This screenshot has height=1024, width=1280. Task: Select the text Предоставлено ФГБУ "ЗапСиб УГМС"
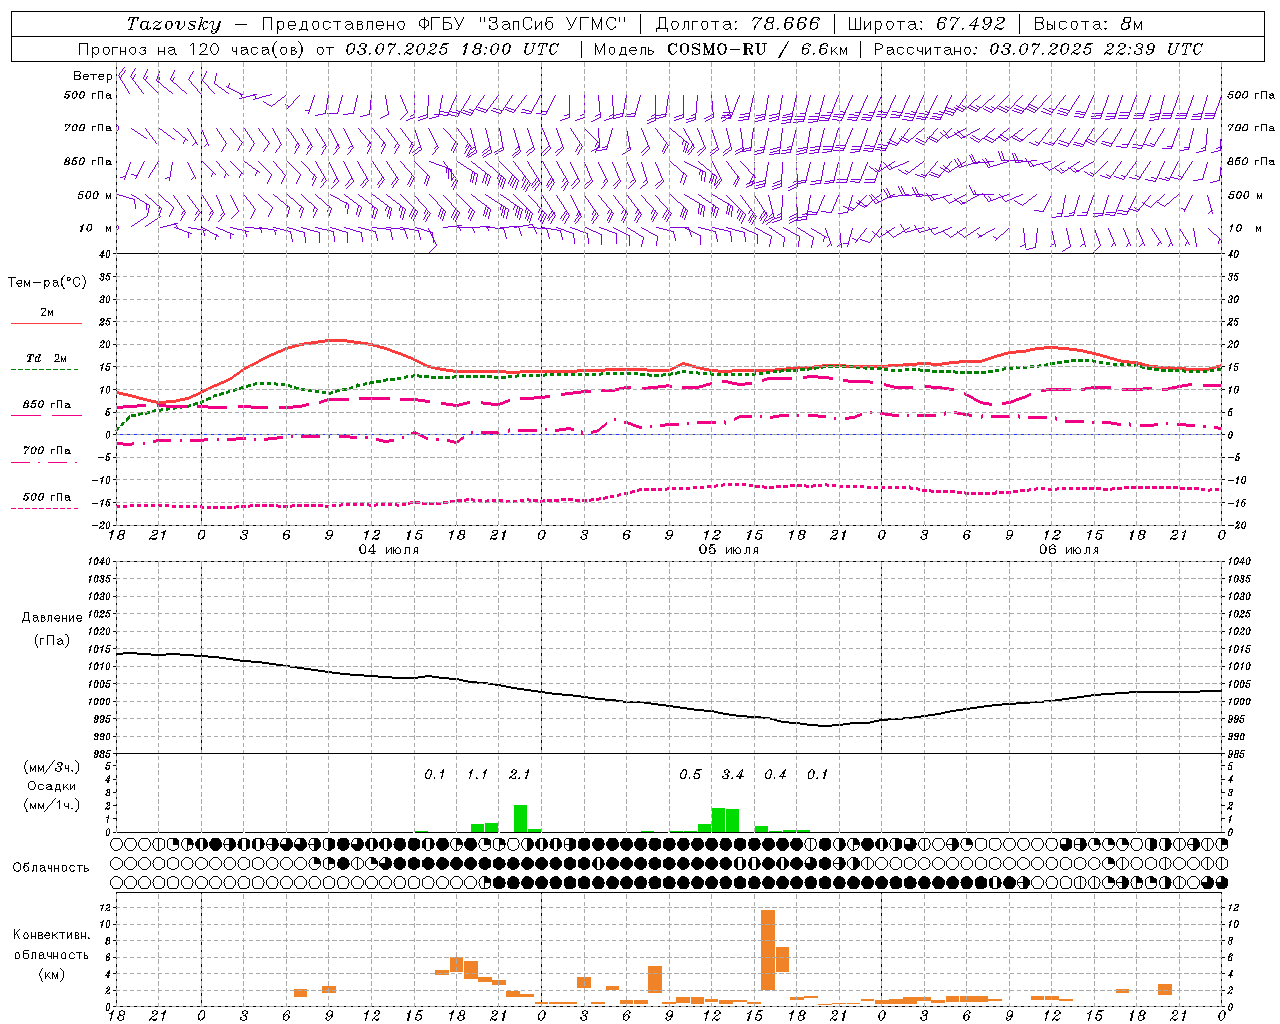(443, 24)
